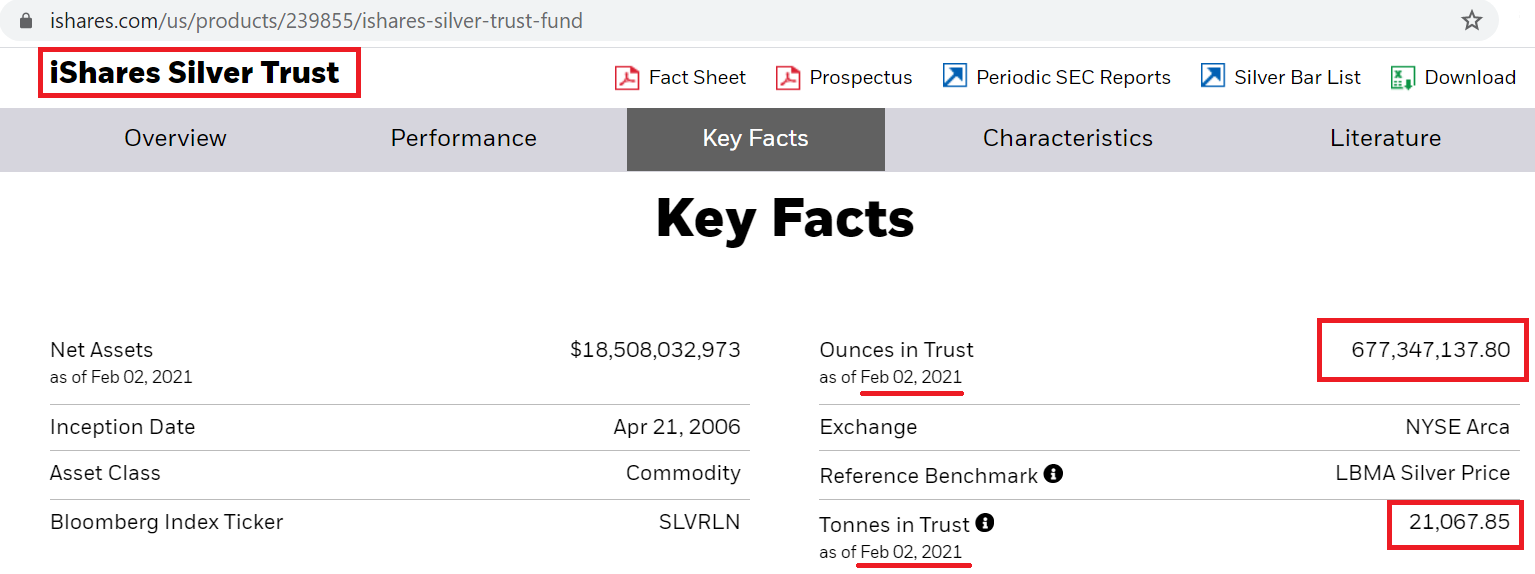1535x574 pixels.
Task: Select the Key Facts tab
Action: click(756, 139)
